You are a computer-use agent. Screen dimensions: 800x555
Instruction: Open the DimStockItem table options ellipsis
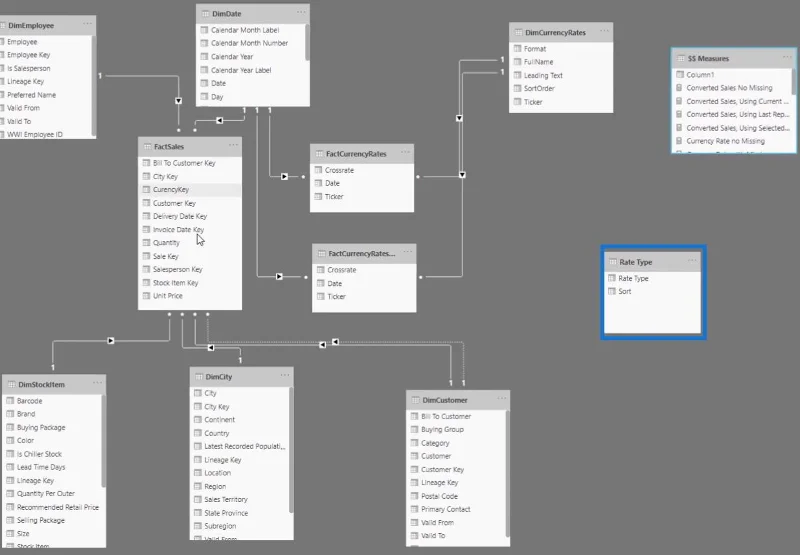pyautogui.click(x=97, y=383)
